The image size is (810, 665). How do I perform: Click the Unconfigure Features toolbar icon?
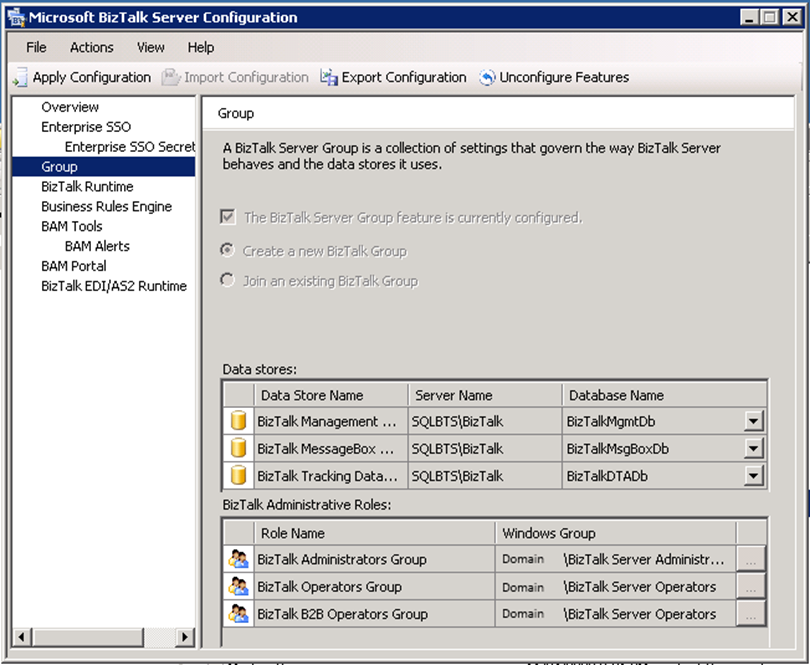(x=487, y=78)
